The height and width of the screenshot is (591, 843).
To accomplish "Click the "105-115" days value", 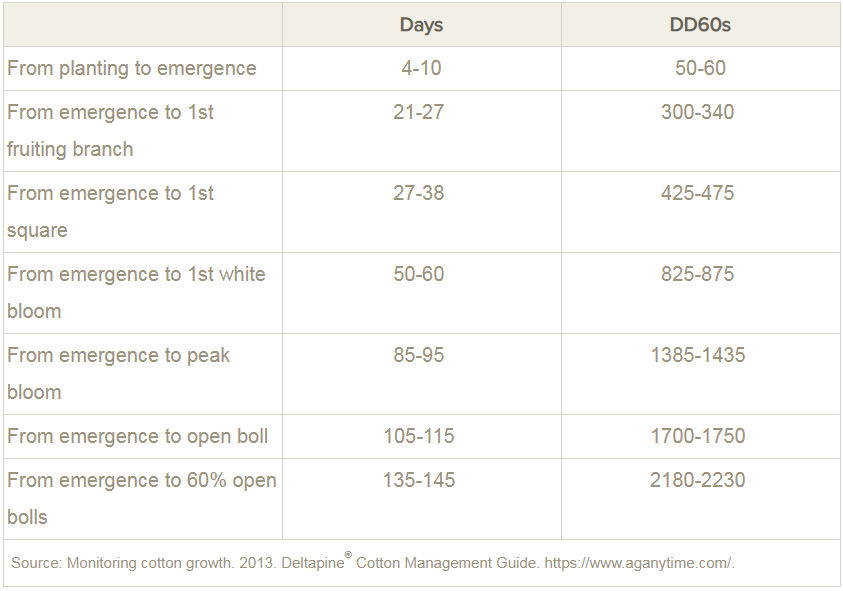I will coord(418,437).
